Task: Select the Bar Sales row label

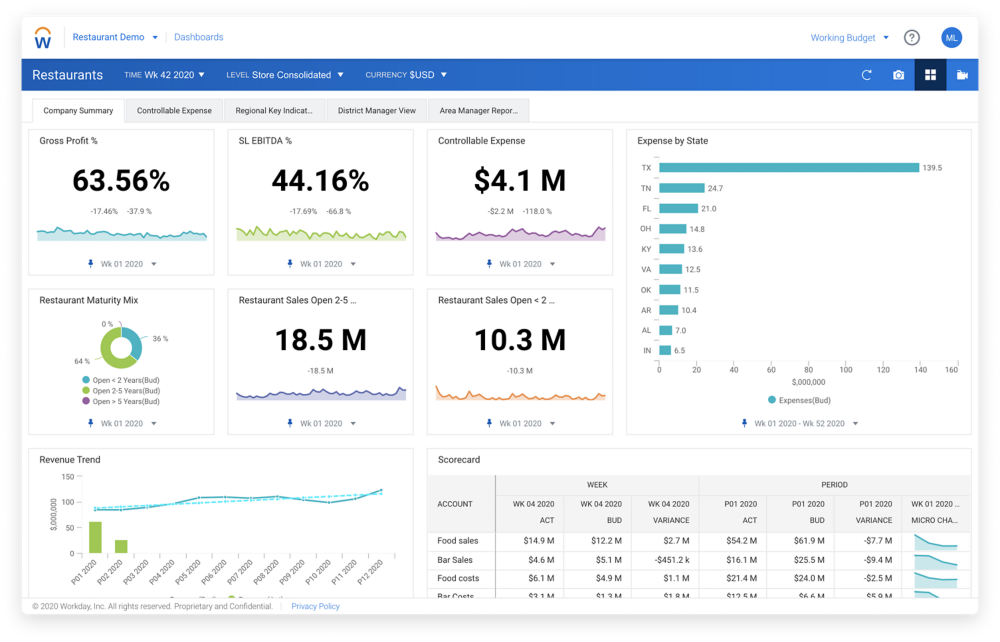Action: (x=455, y=560)
